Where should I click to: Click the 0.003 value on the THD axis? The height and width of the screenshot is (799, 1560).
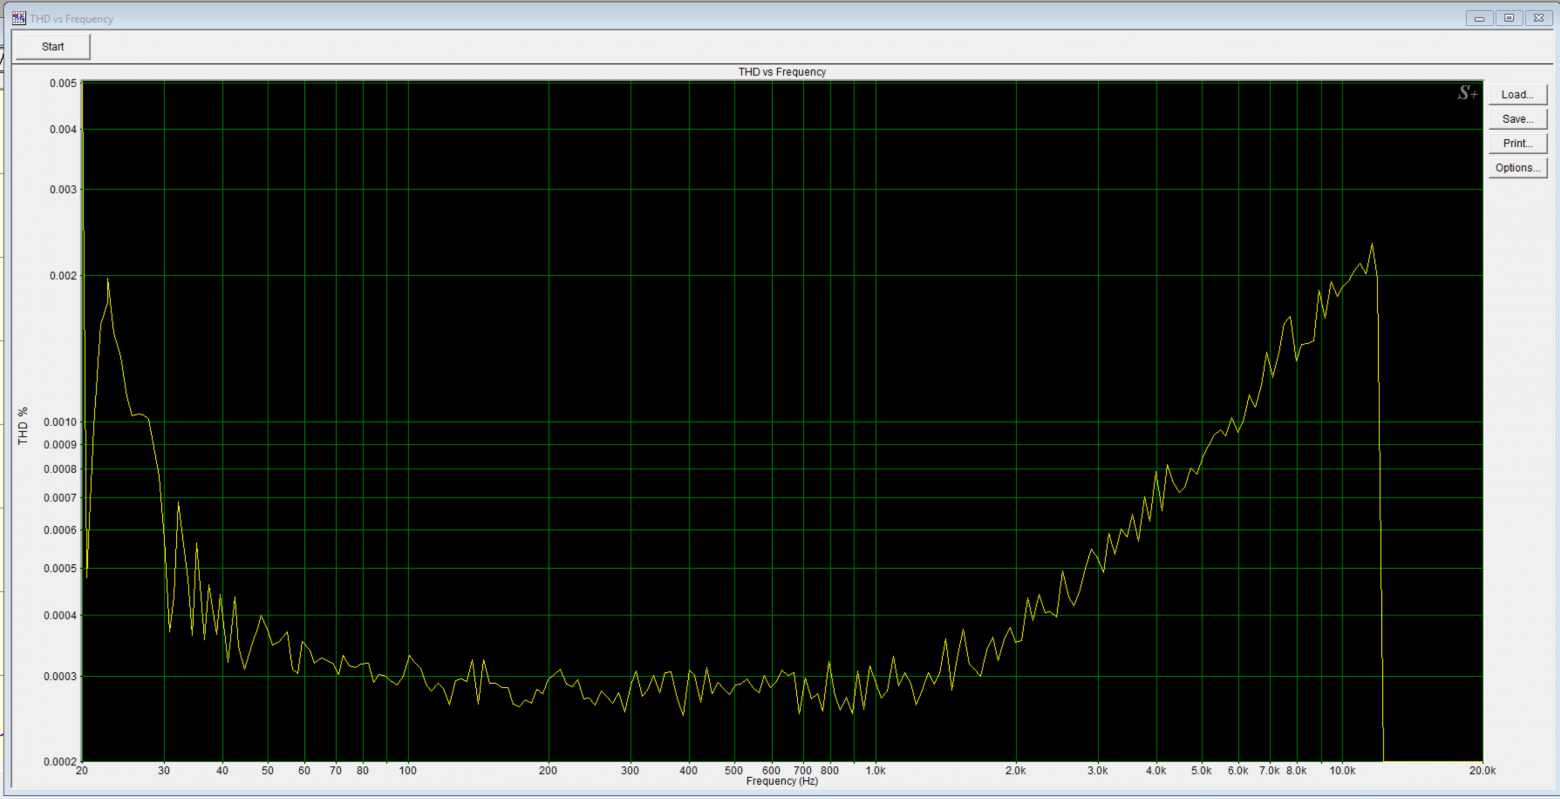point(63,189)
